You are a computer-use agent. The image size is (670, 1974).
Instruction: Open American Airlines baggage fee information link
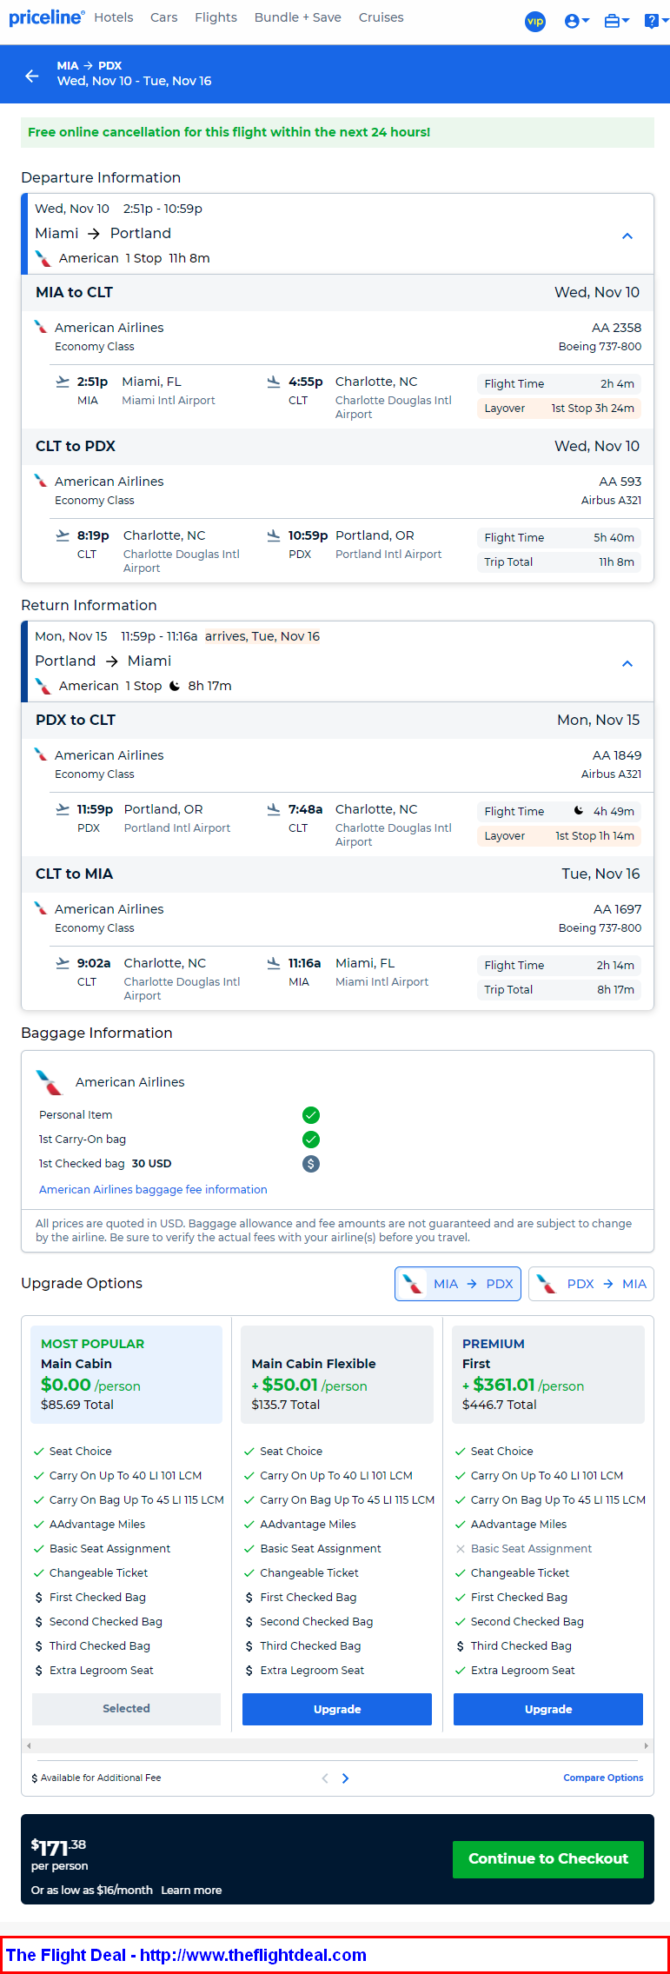(x=153, y=1190)
